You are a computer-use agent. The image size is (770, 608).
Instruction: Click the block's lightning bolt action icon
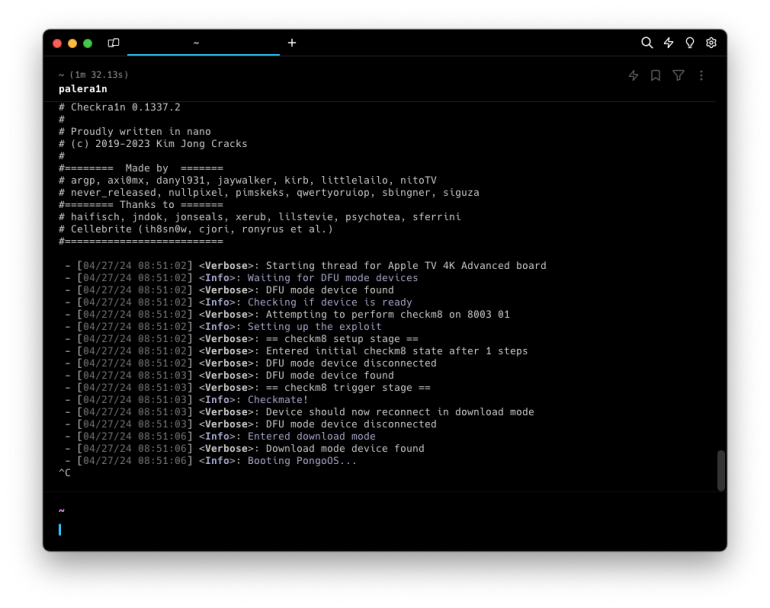[633, 75]
